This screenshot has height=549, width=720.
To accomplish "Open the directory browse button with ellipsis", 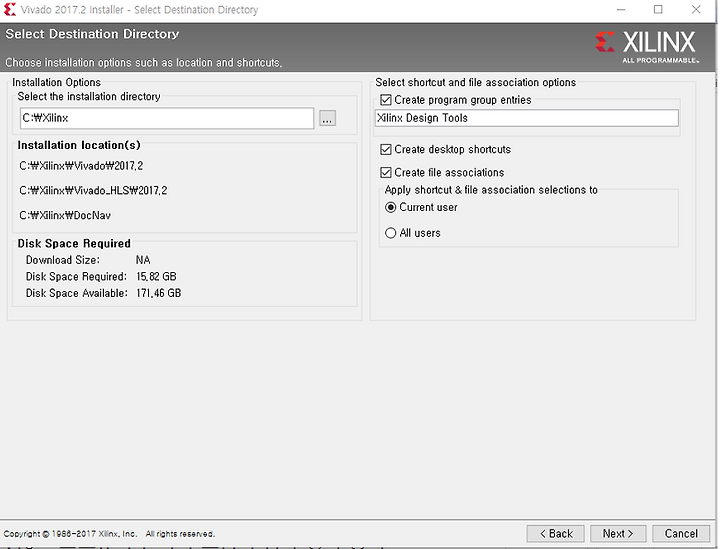I will click(x=327, y=118).
